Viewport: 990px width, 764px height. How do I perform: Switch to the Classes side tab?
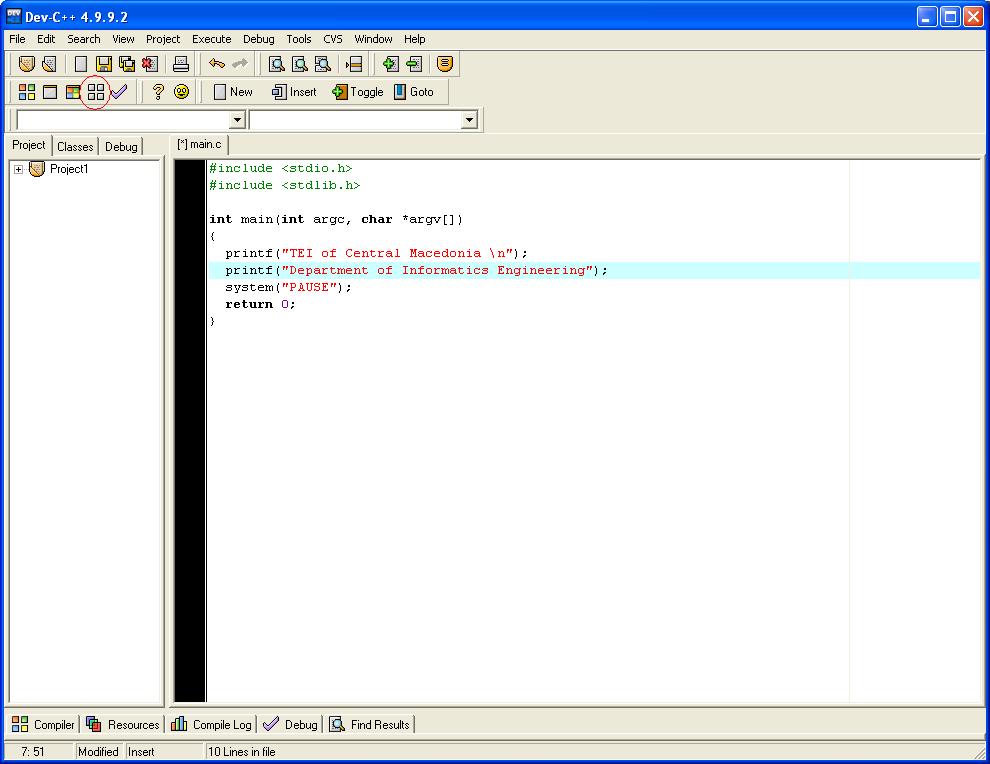point(75,146)
